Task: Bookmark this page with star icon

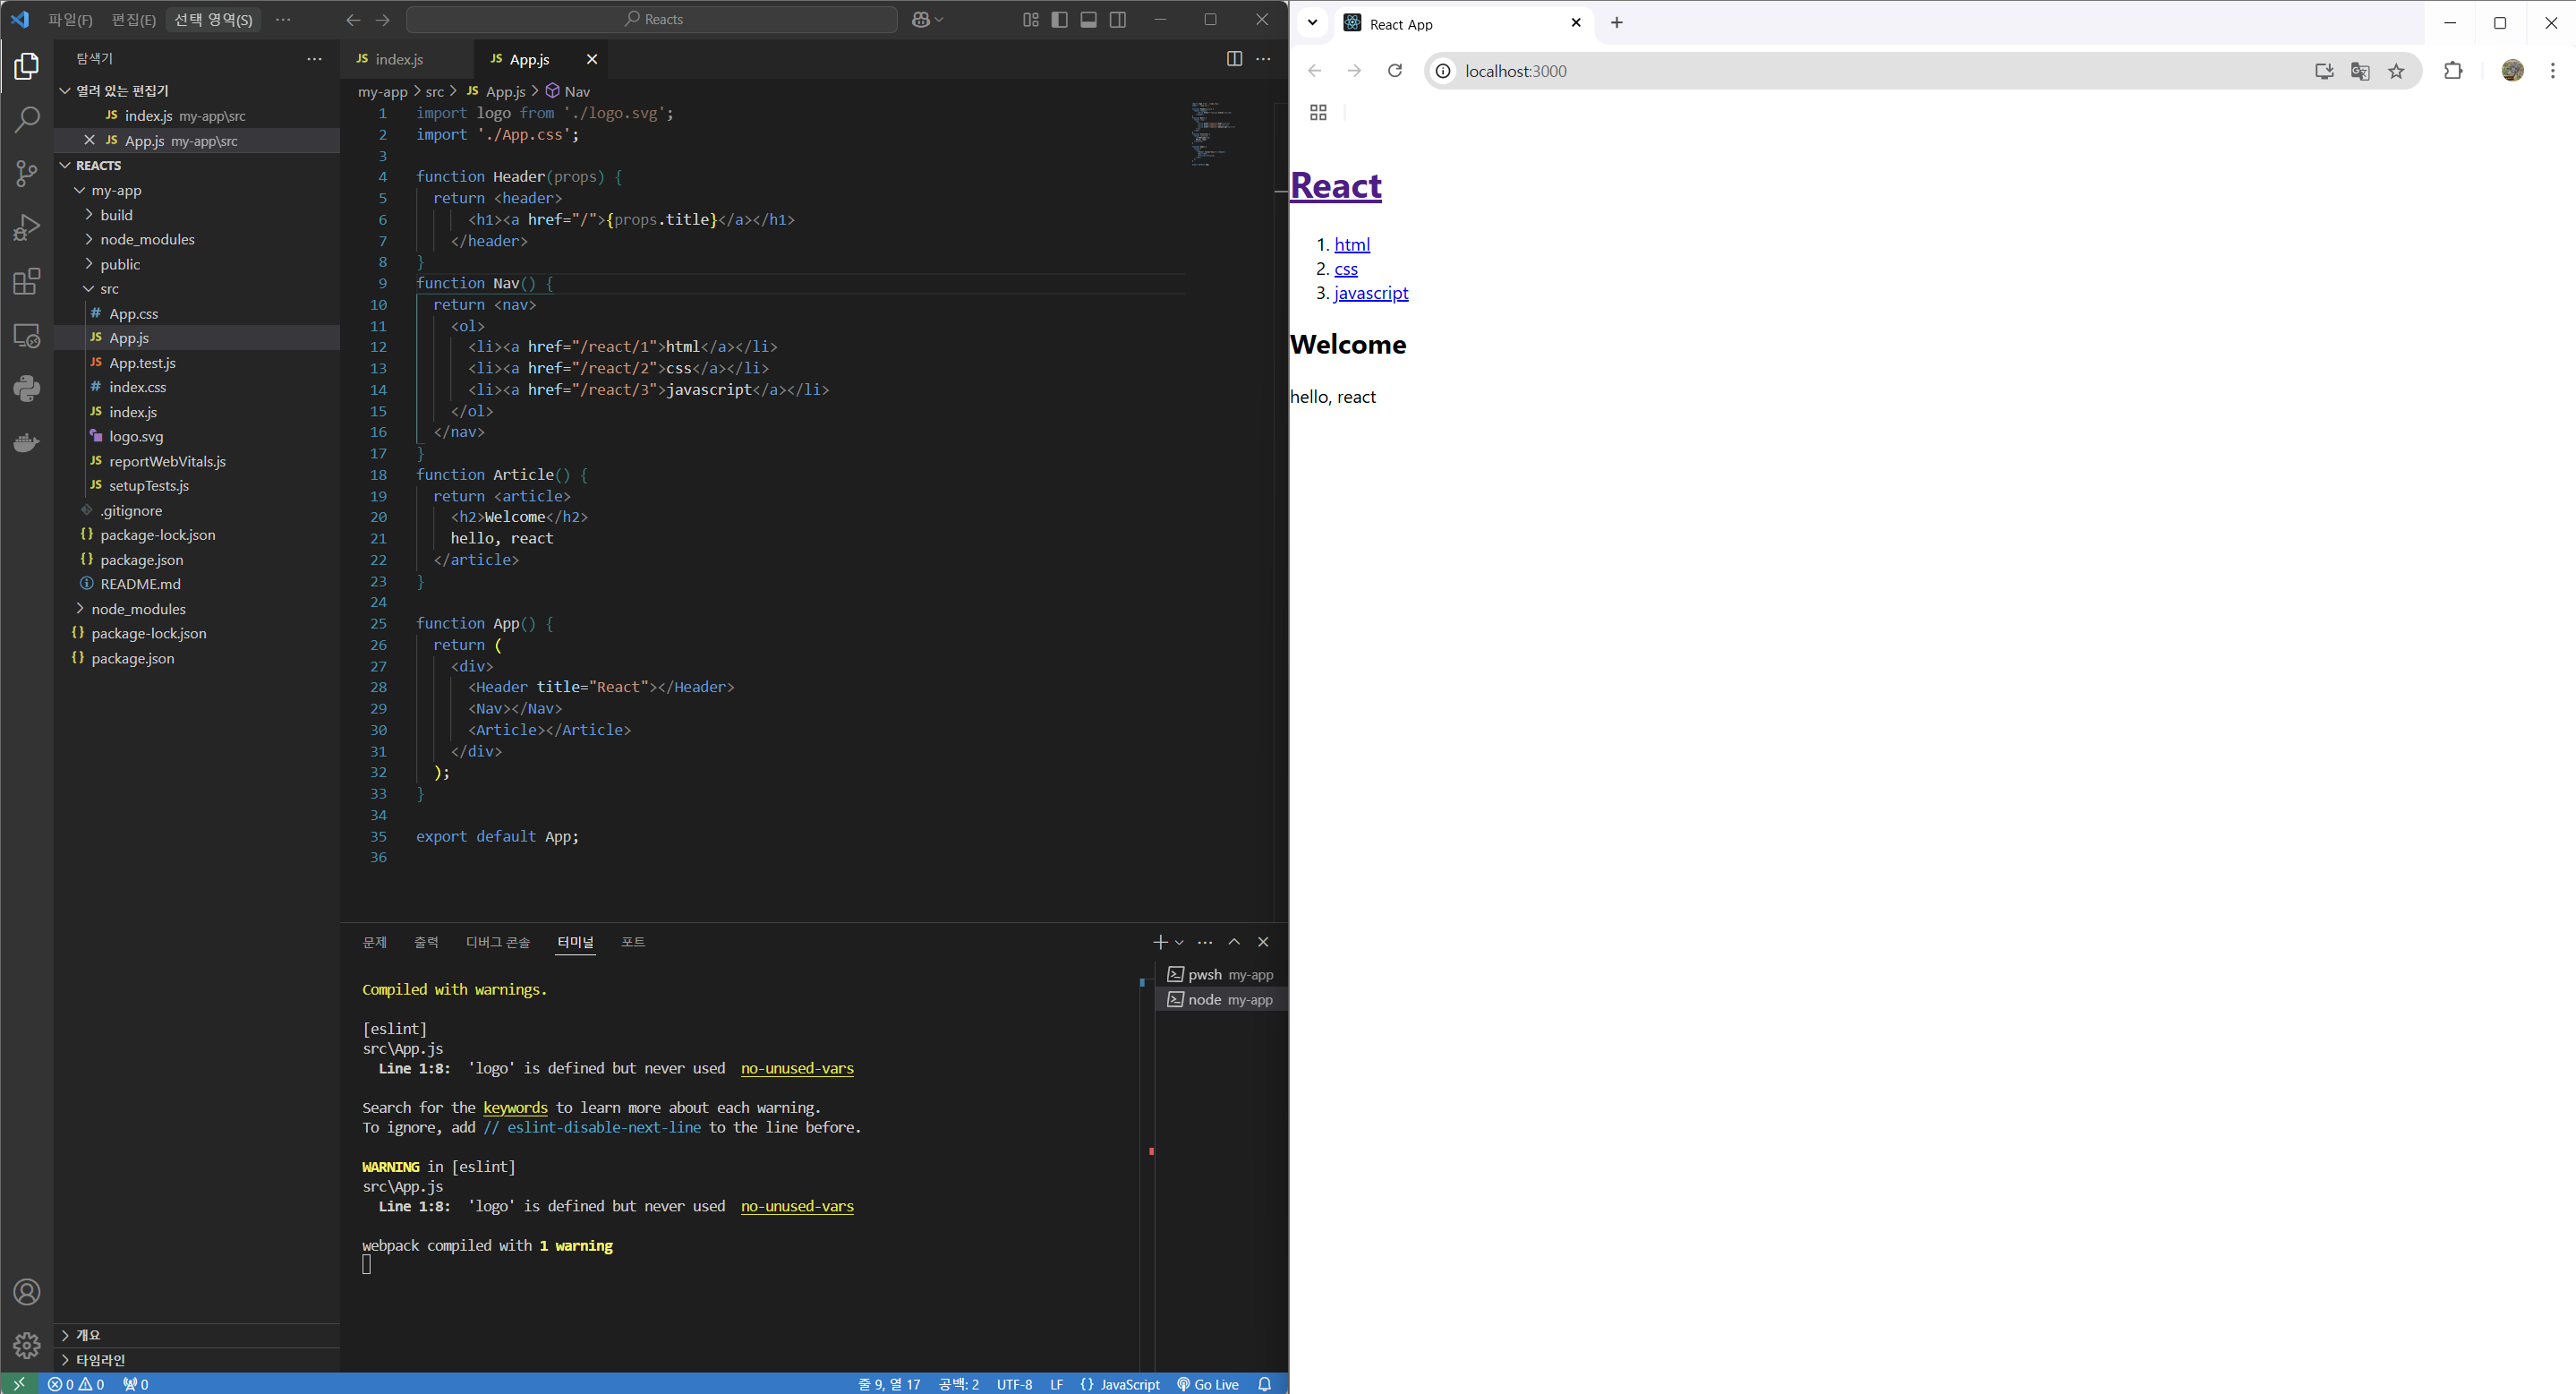Action: click(2396, 71)
